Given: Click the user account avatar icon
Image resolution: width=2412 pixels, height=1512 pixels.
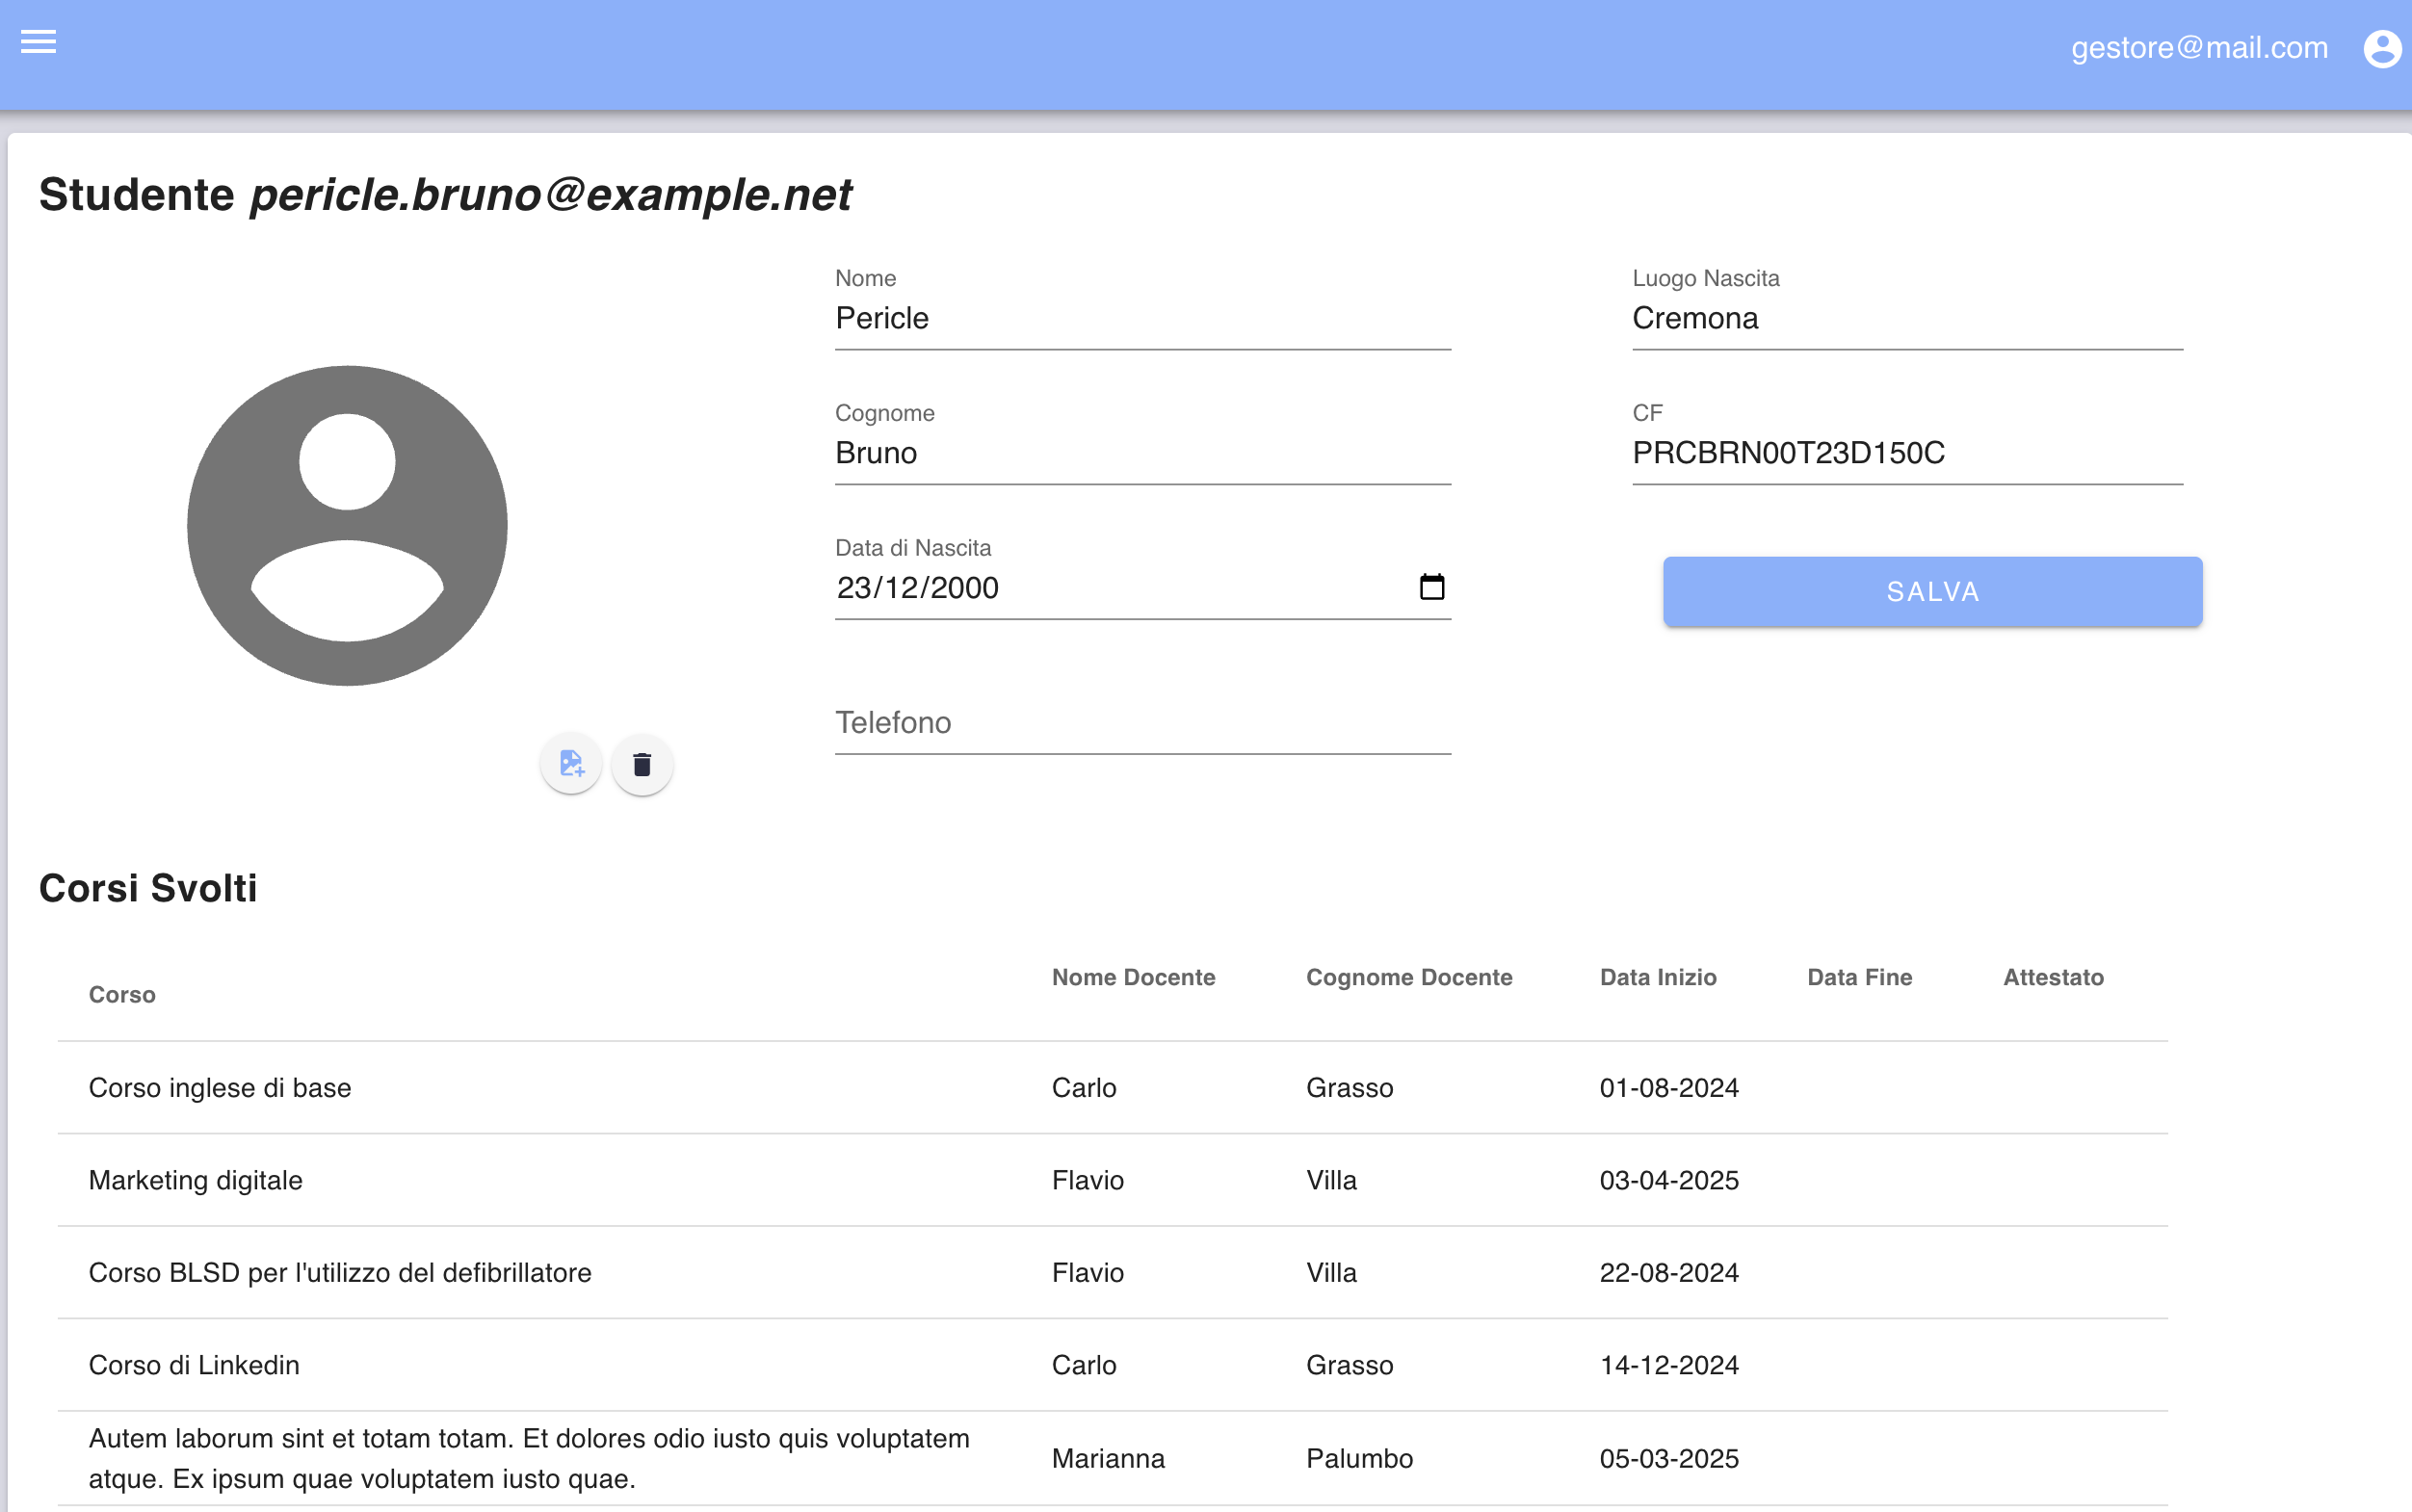Looking at the screenshot, I should click(2381, 48).
